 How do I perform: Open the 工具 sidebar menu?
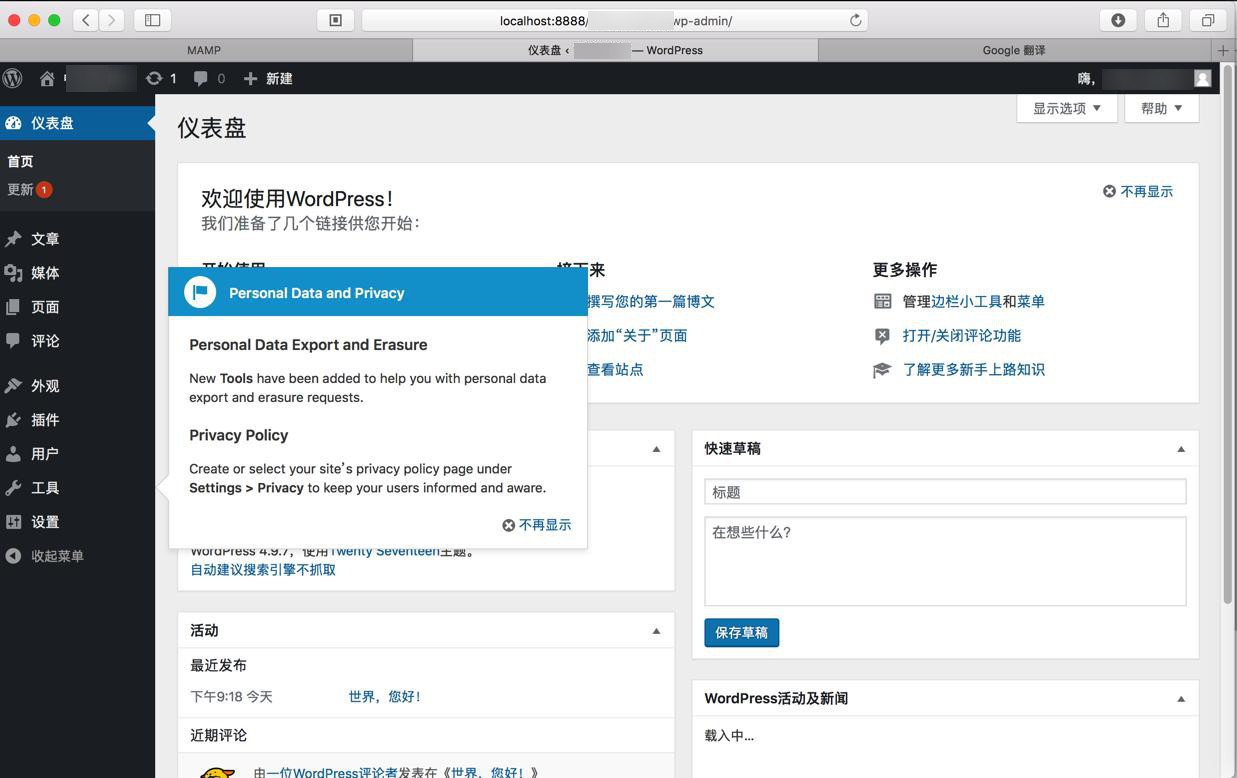77,488
